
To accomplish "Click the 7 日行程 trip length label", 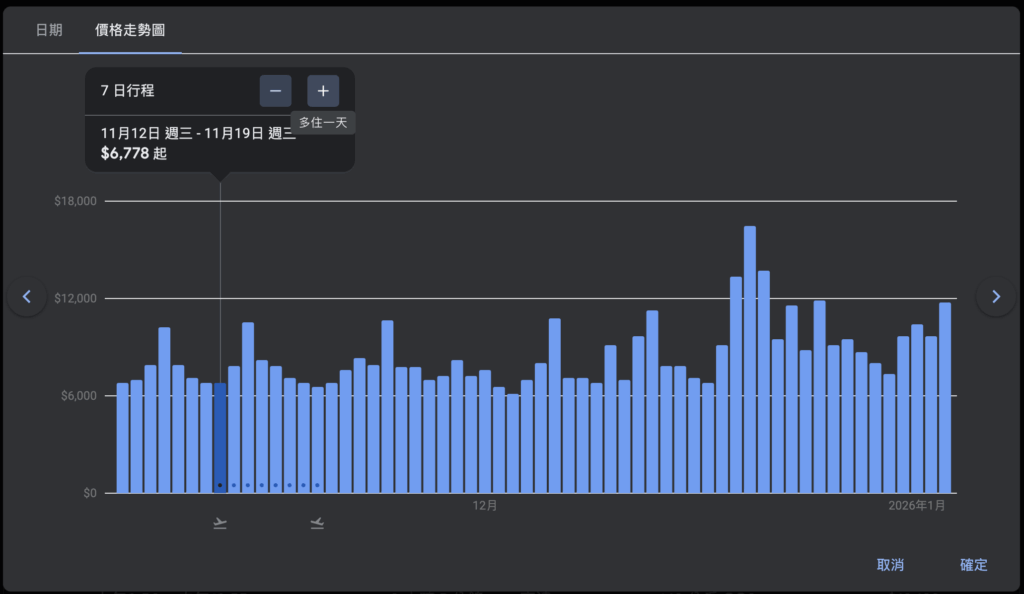I will [x=128, y=91].
